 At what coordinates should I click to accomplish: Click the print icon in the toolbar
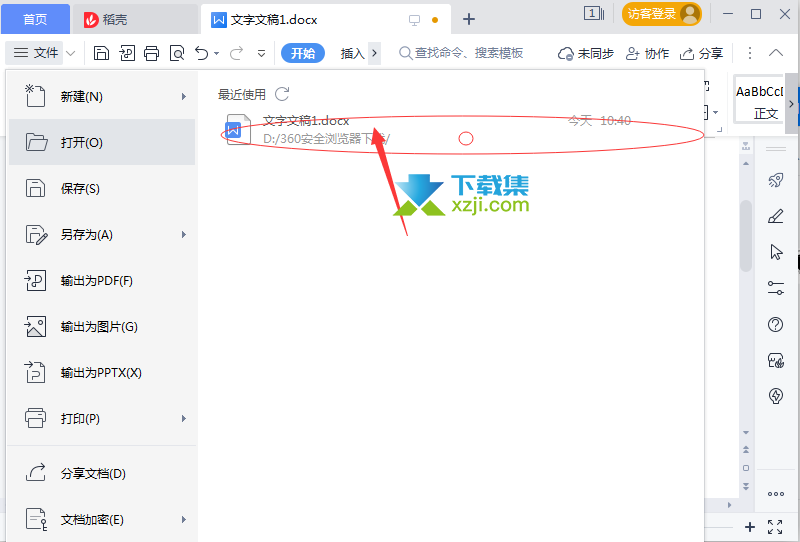tap(152, 53)
